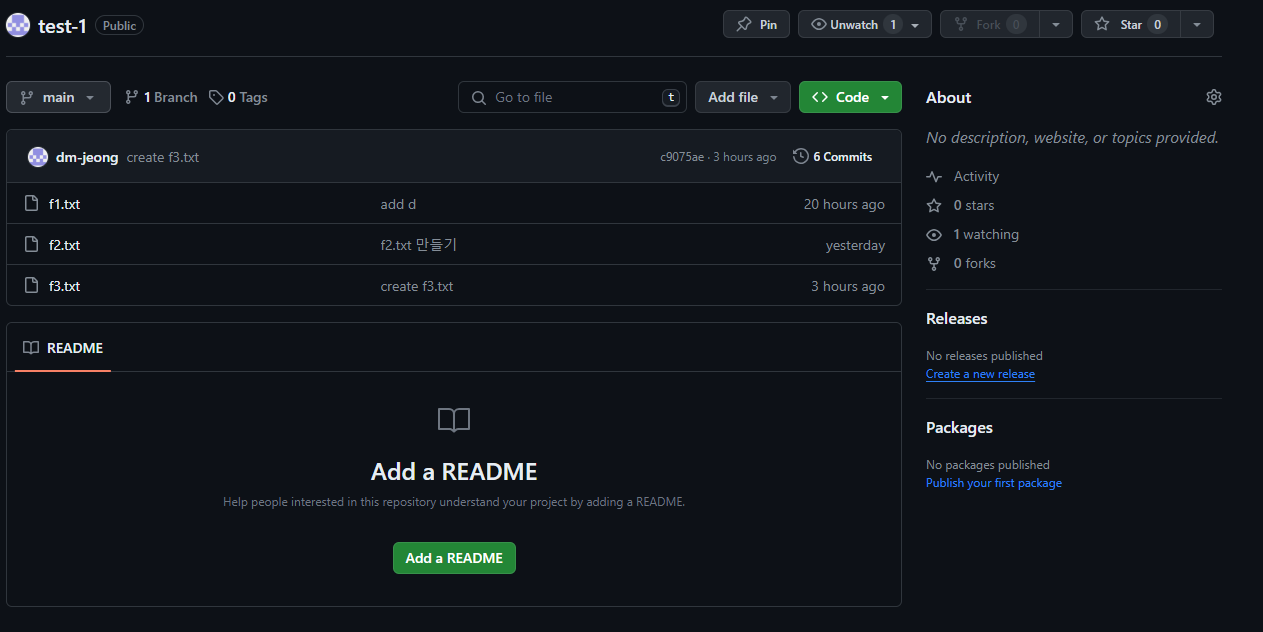This screenshot has height=632, width=1263.
Task: Open the Star lists dropdown arrow
Action: (x=1197, y=24)
